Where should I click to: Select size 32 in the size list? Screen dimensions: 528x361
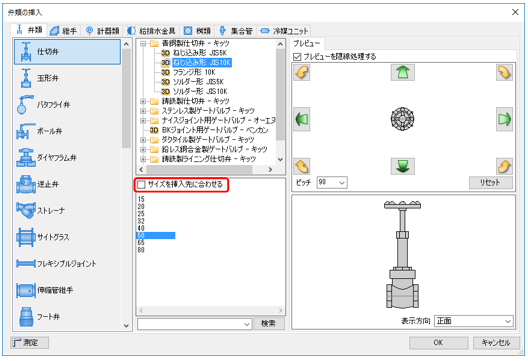tap(141, 221)
